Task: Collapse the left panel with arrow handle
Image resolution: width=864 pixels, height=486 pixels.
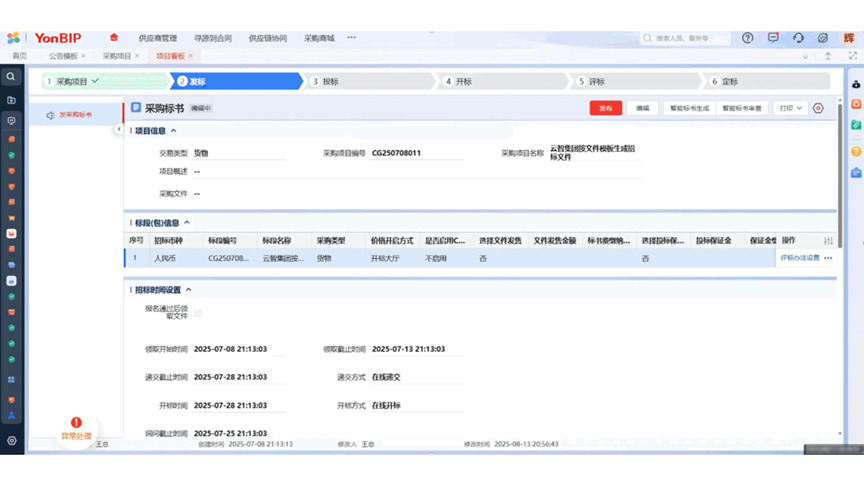Action: [x=118, y=129]
